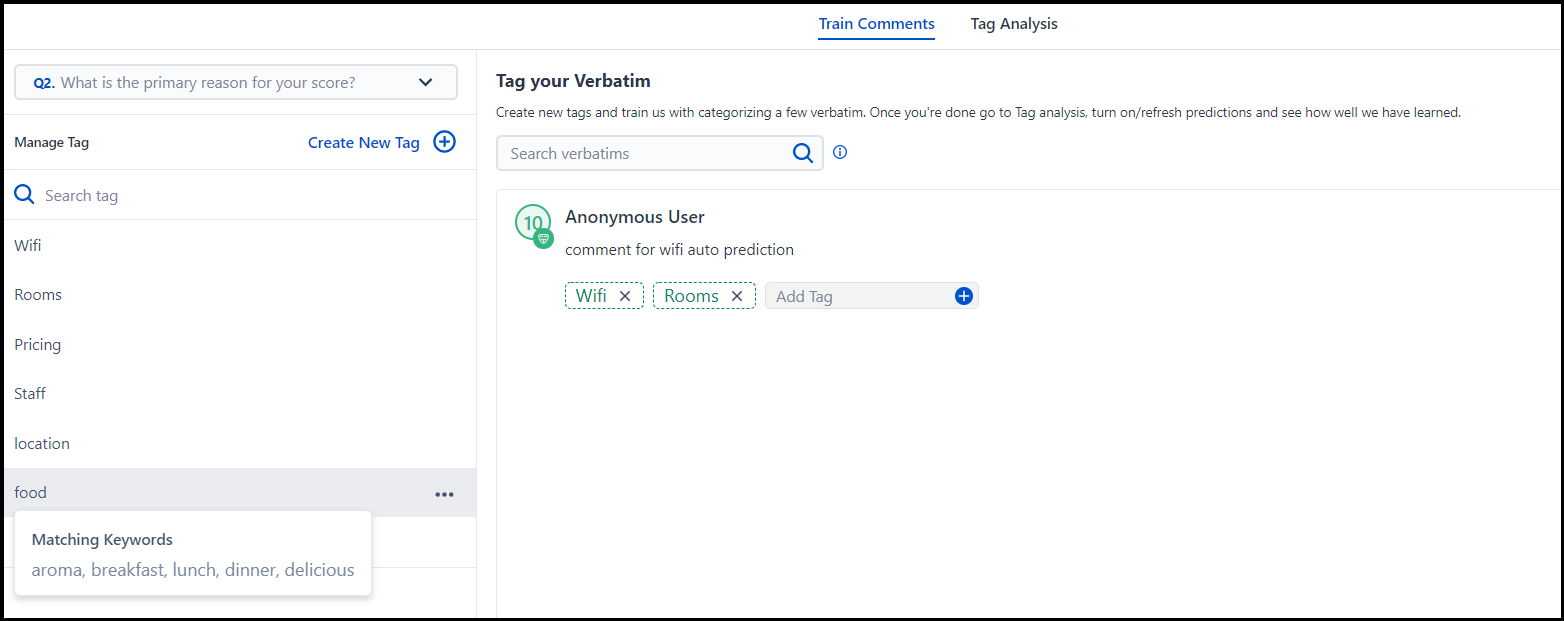Remove the Rooms tag from comment
Viewport: 1564px width, 621px height.
tap(737, 296)
